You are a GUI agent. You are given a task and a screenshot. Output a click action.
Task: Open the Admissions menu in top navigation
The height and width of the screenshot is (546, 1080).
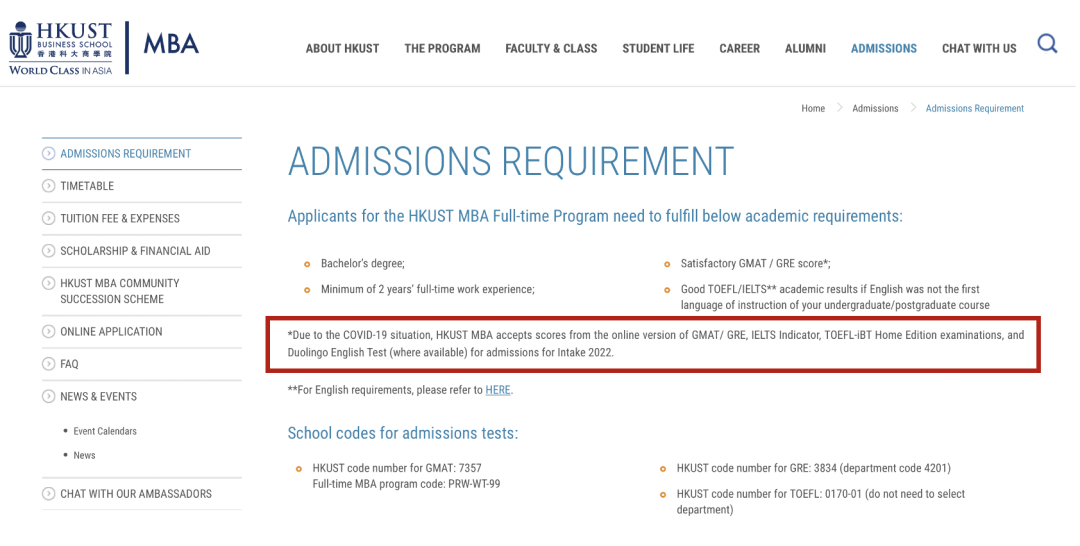pyautogui.click(x=884, y=49)
